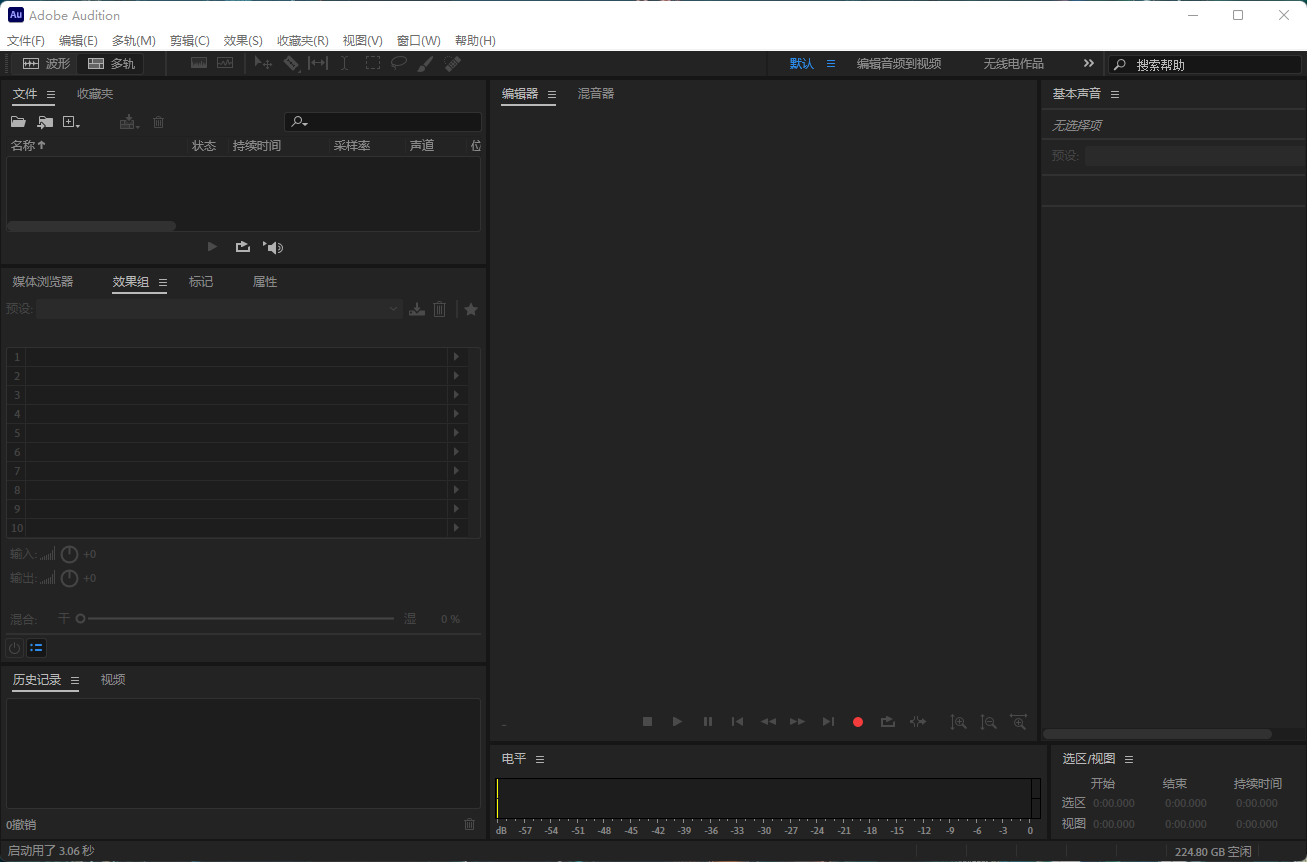This screenshot has width=1307, height=862.
Task: Click the Zoom In (Time) icon
Action: coord(1018,721)
